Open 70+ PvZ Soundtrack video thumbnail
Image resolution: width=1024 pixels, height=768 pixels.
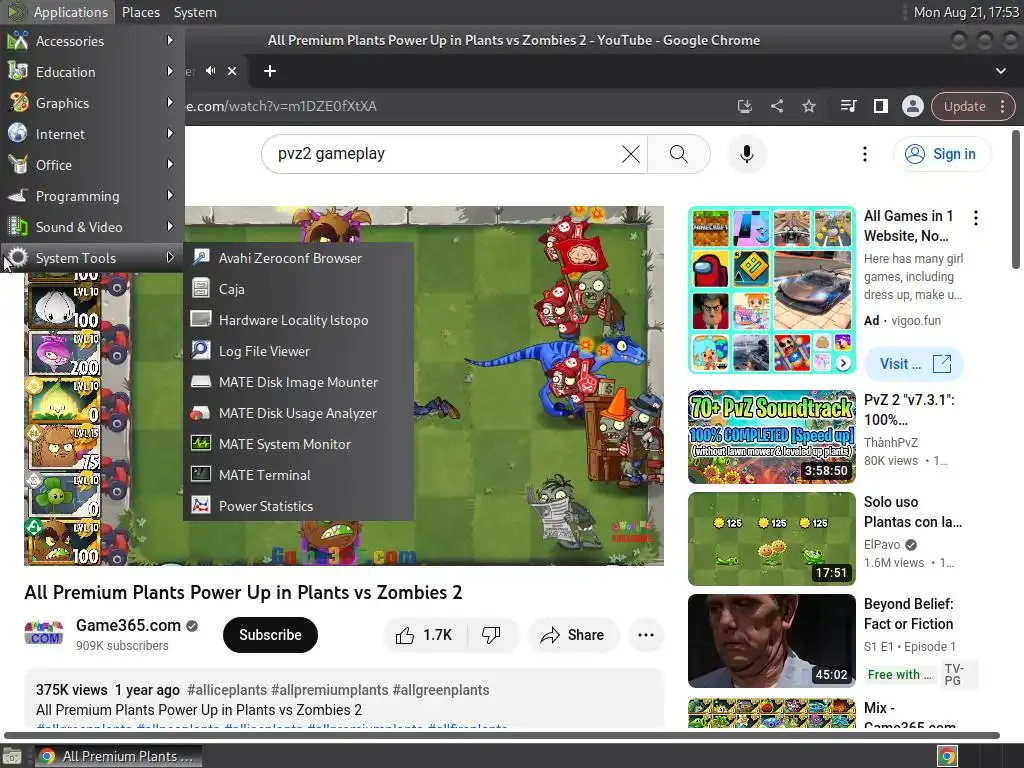click(x=771, y=437)
